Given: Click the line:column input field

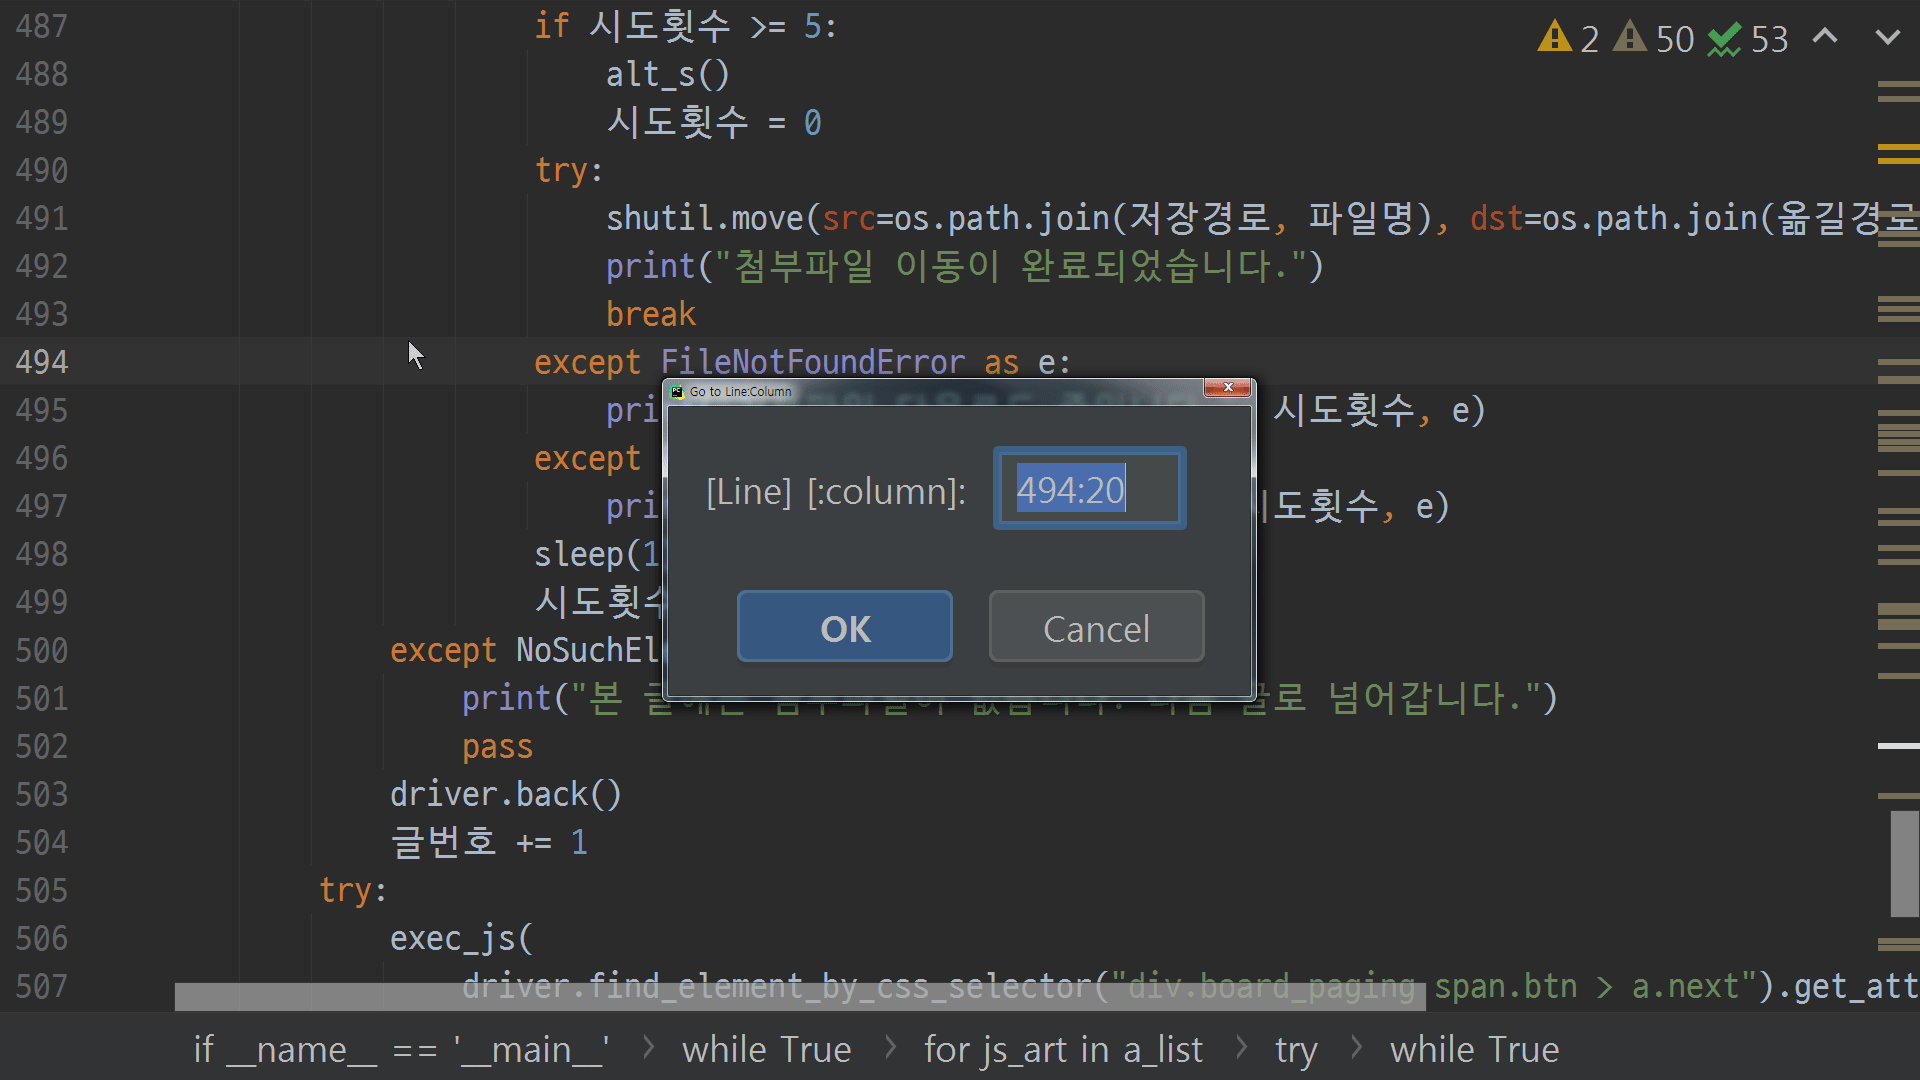Looking at the screenshot, I should pyautogui.click(x=1089, y=489).
